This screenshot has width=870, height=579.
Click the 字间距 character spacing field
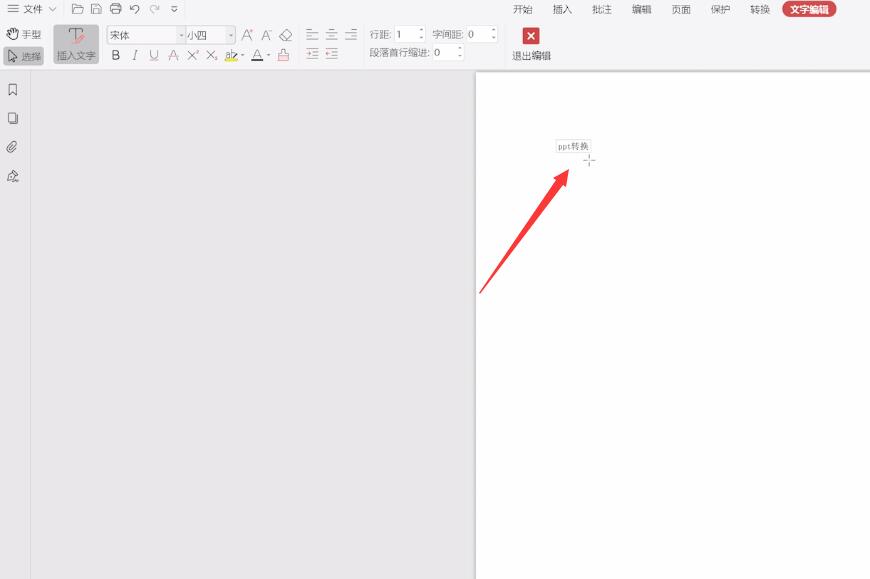tap(478, 34)
